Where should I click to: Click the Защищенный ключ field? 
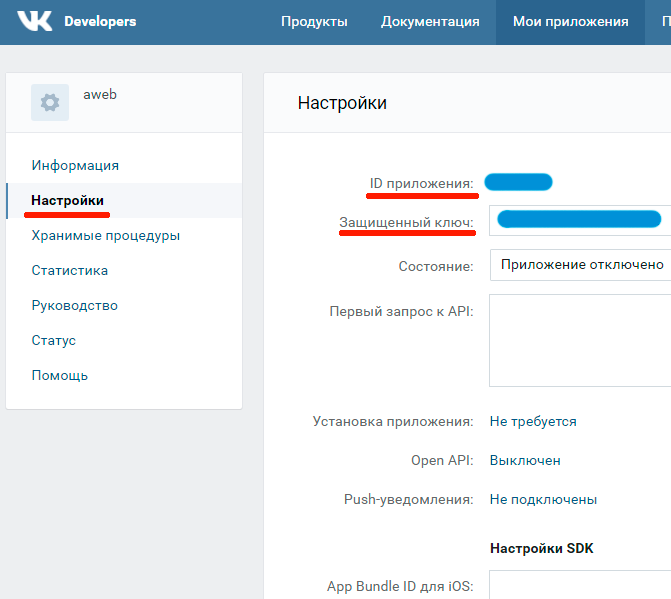pyautogui.click(x=580, y=220)
